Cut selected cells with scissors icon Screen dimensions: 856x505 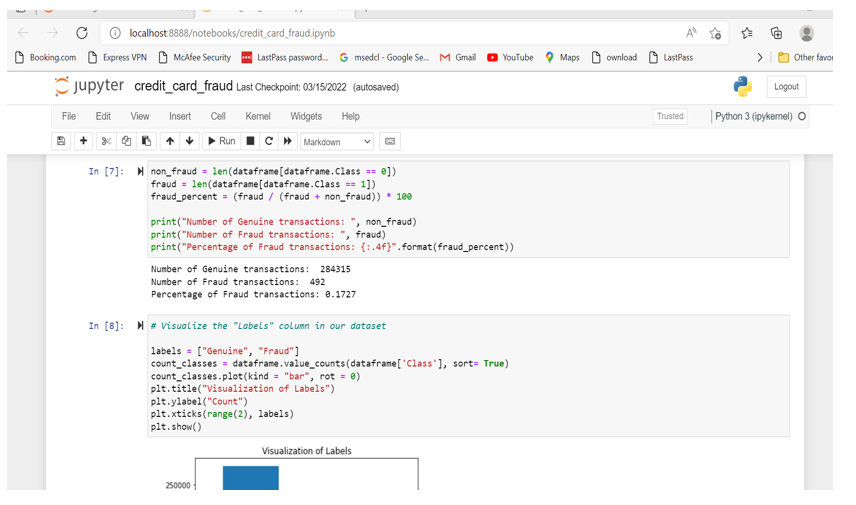click(x=106, y=141)
